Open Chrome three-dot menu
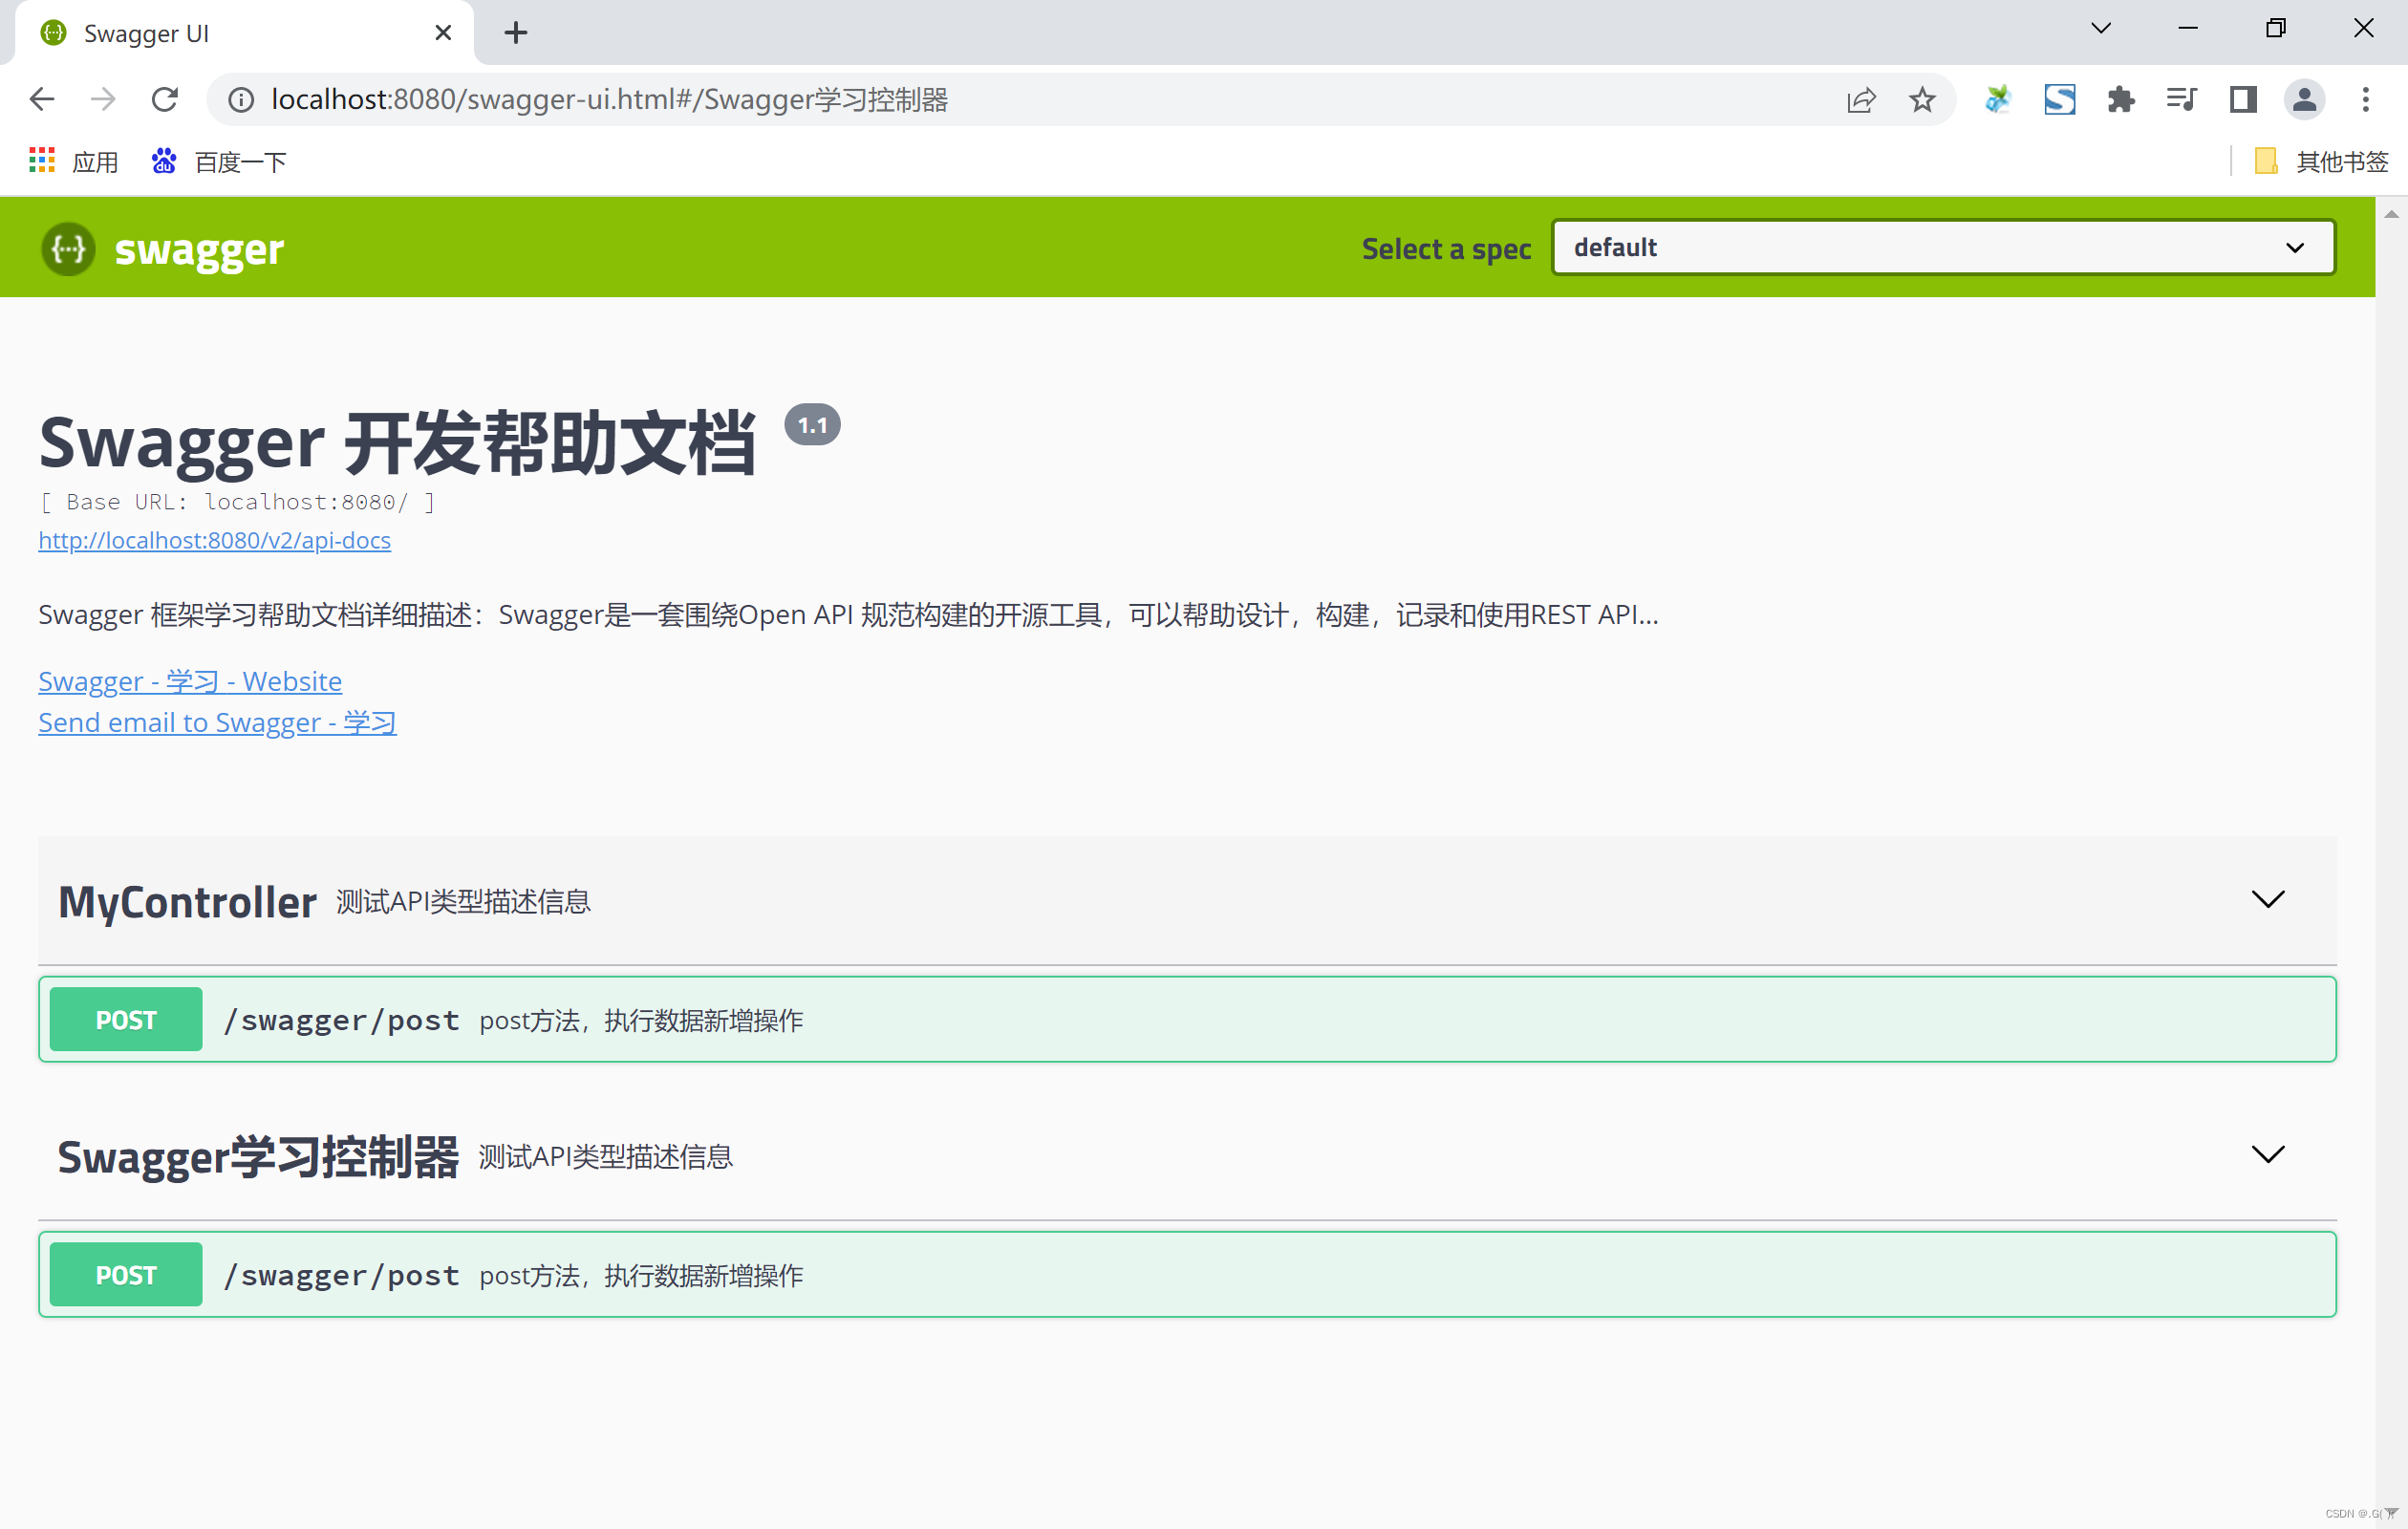 [2365, 99]
